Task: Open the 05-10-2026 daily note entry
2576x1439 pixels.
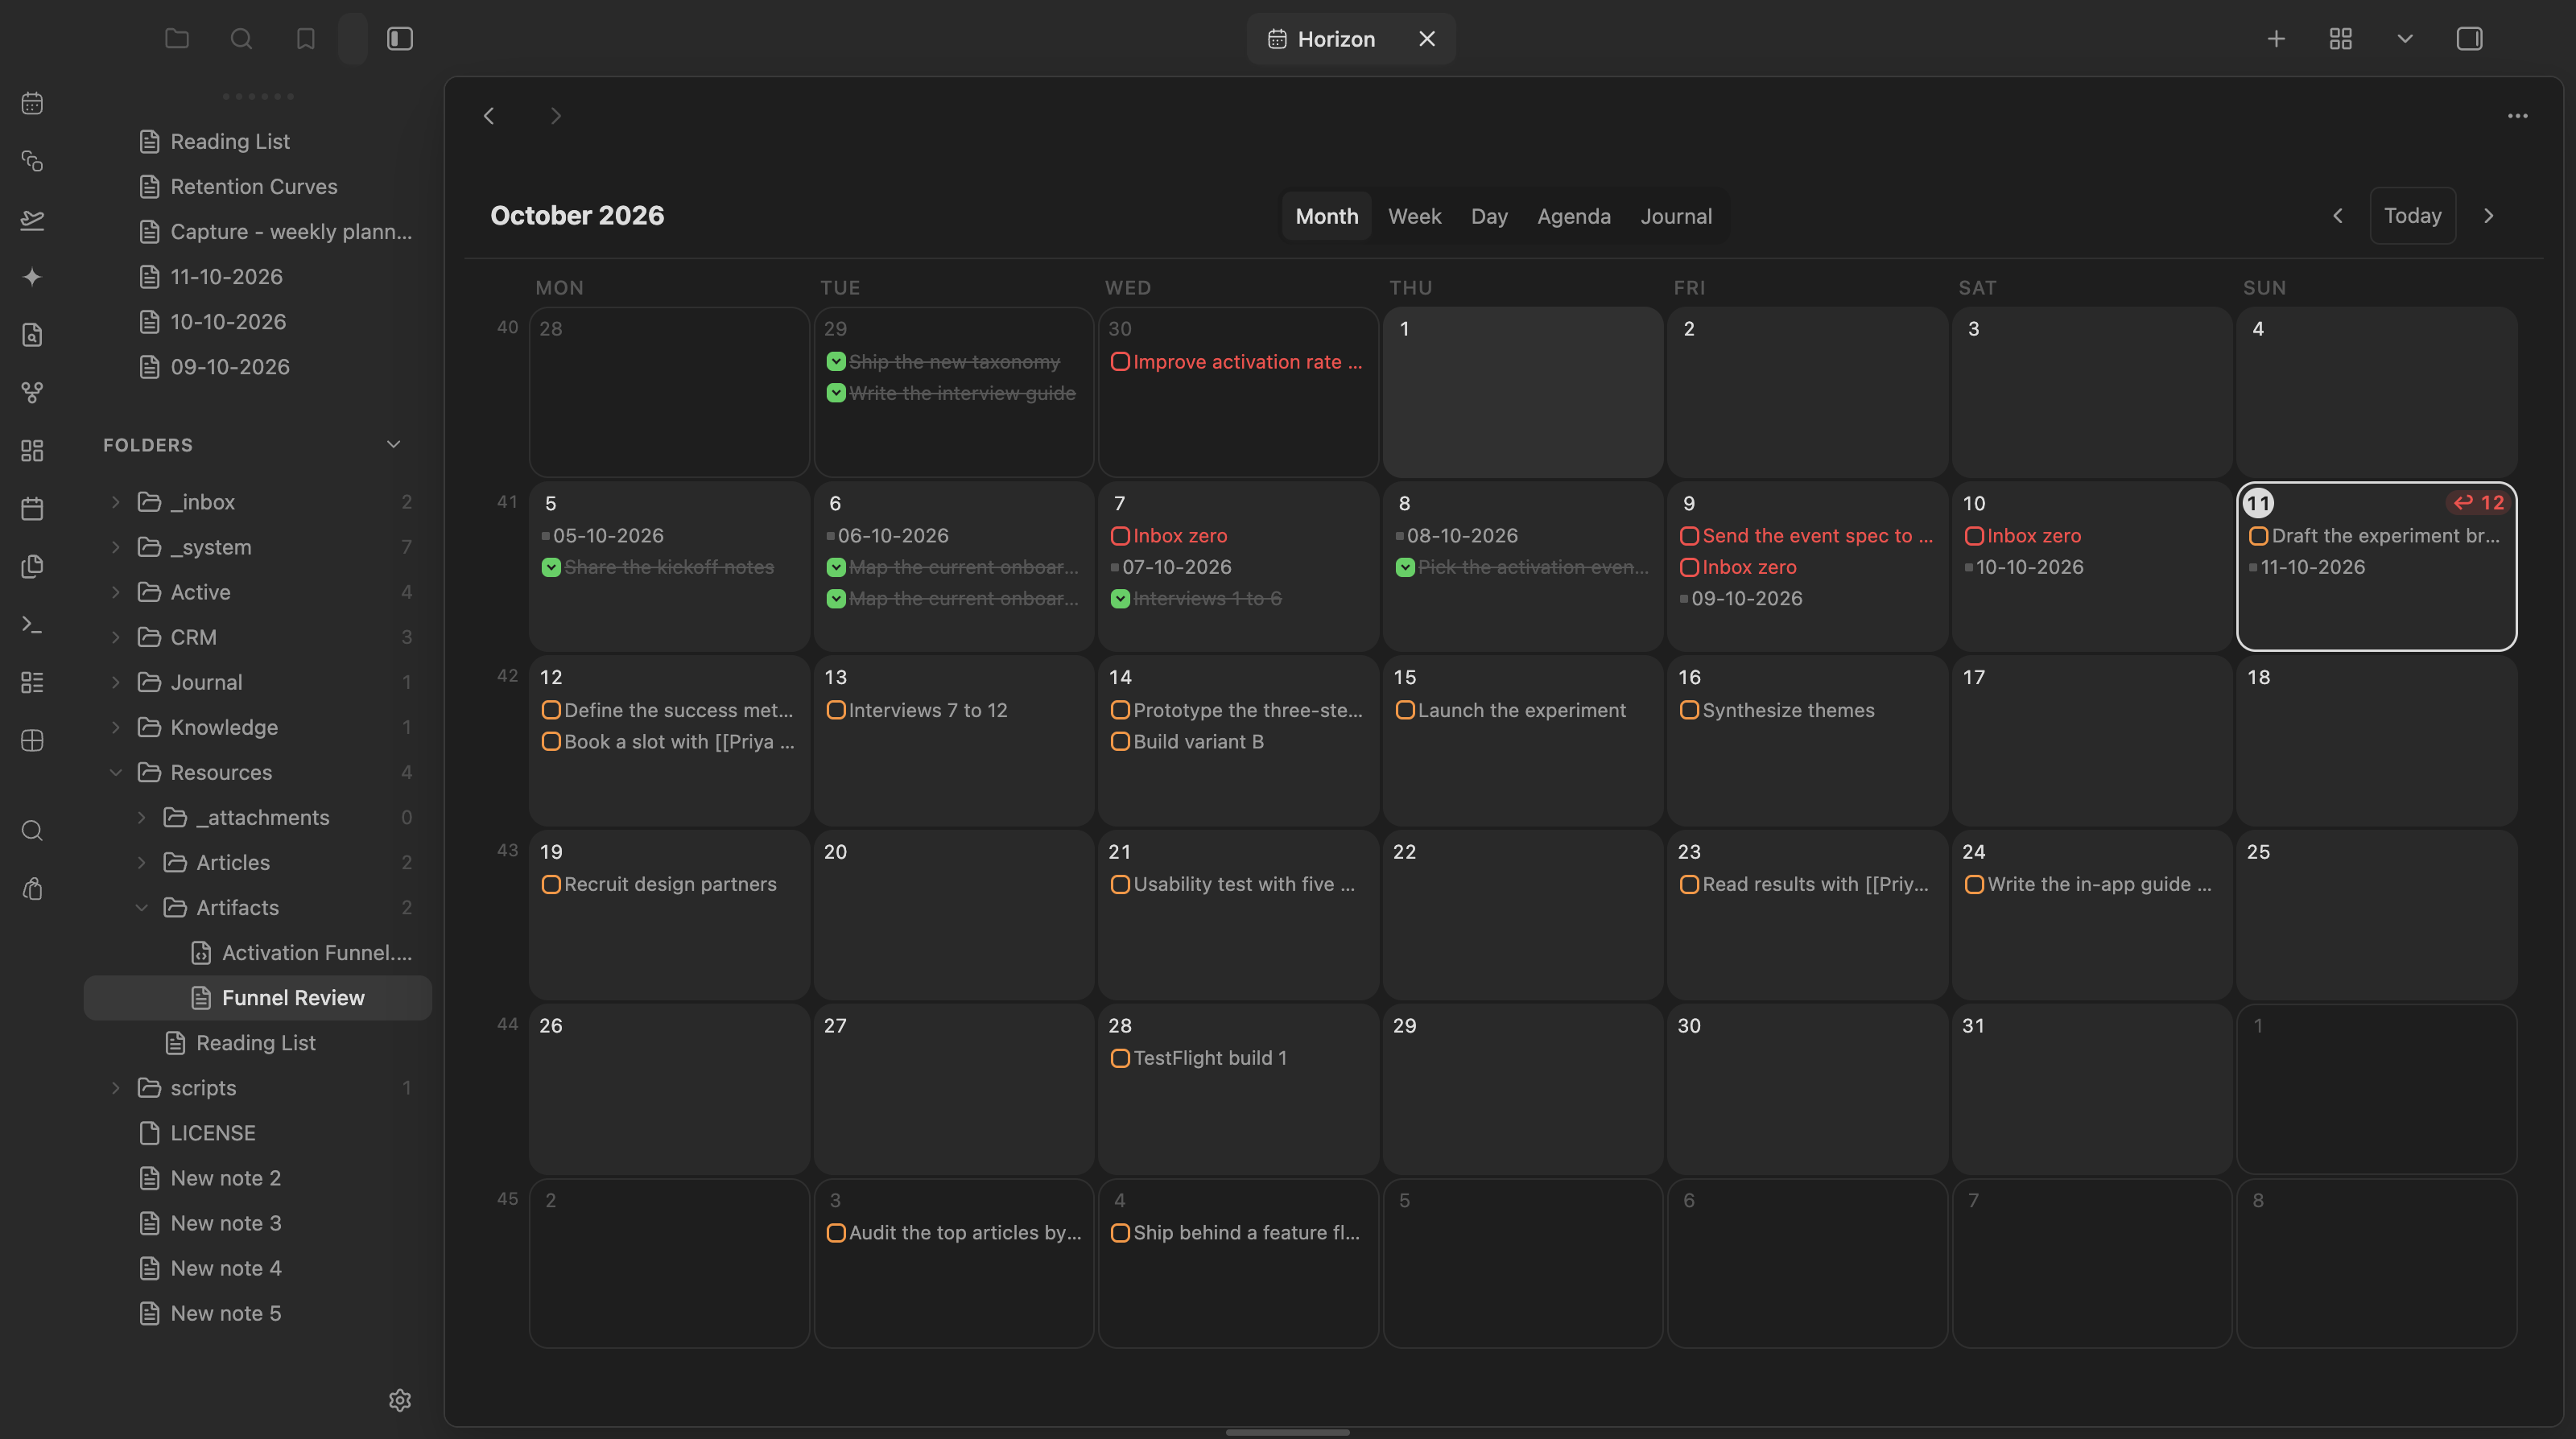Action: [608, 536]
